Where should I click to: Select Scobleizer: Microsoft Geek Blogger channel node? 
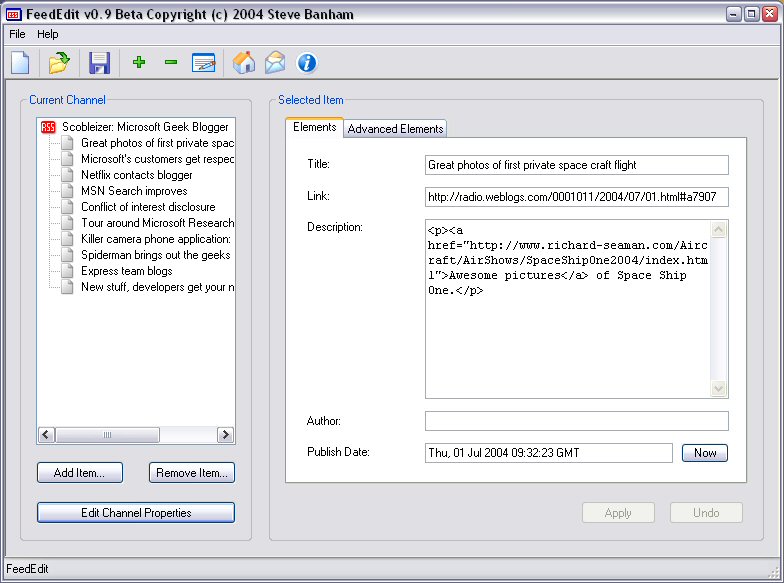[145, 127]
